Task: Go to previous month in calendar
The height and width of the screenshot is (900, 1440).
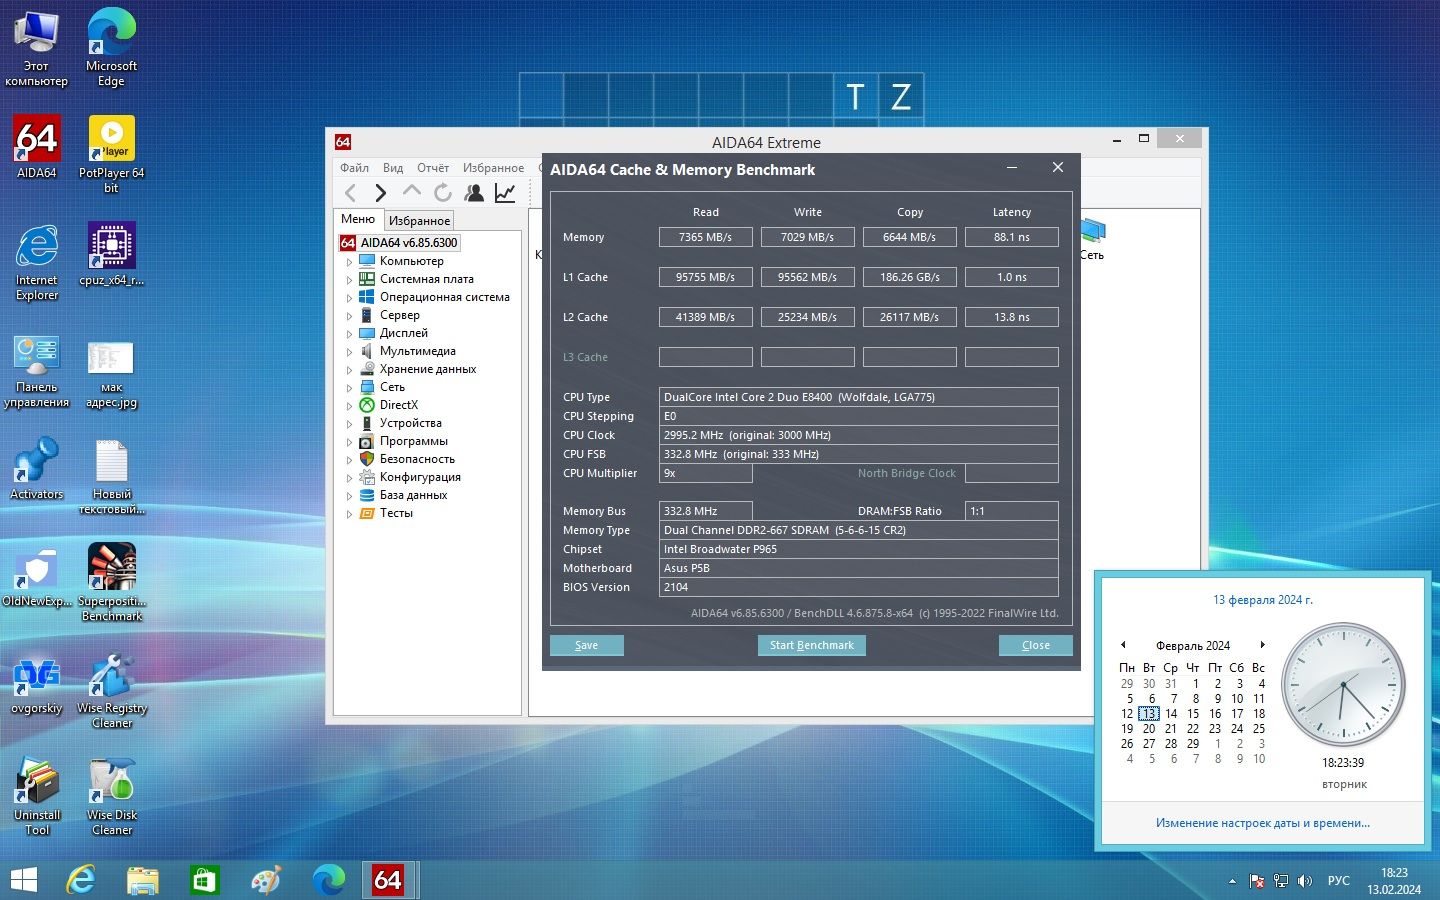Action: coord(1123,645)
